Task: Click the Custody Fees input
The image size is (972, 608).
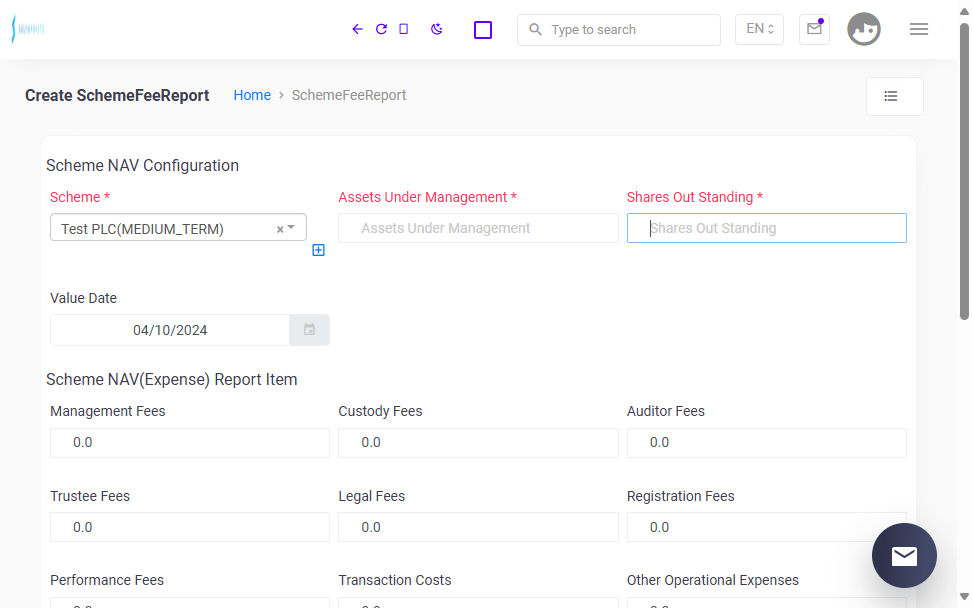Action: click(x=478, y=443)
